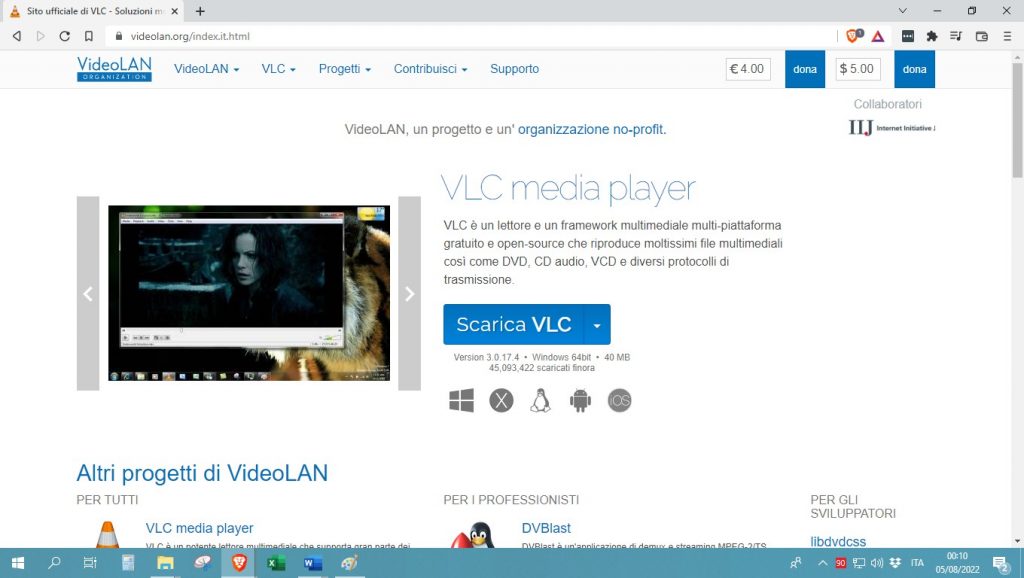Open the VideoLAN navigation dropdown
This screenshot has height=578, width=1024.
point(205,69)
